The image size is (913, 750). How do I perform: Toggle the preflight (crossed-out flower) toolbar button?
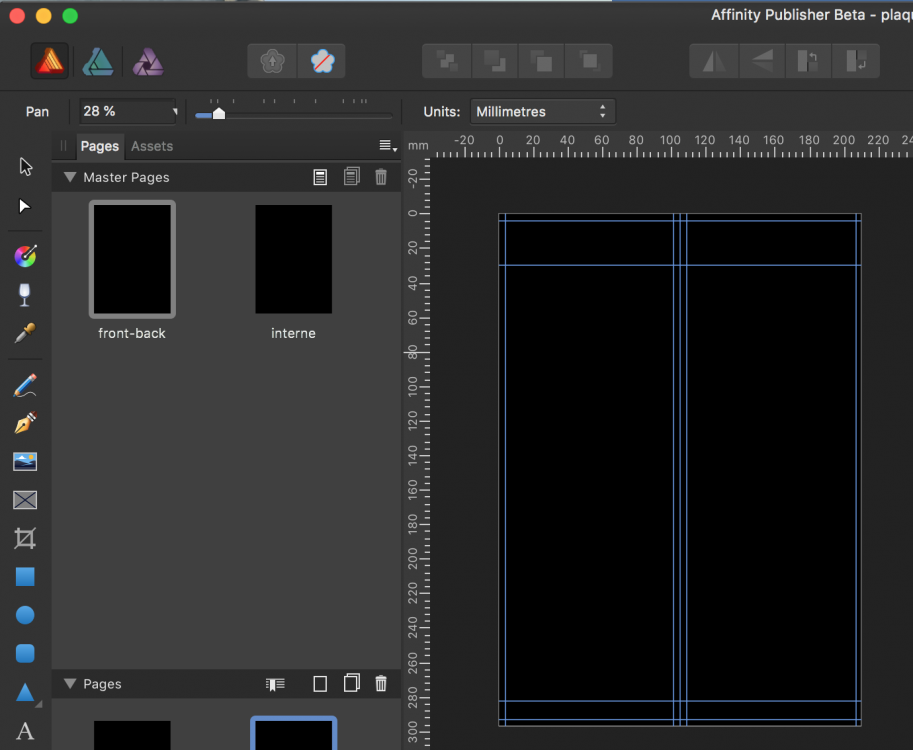click(x=321, y=62)
